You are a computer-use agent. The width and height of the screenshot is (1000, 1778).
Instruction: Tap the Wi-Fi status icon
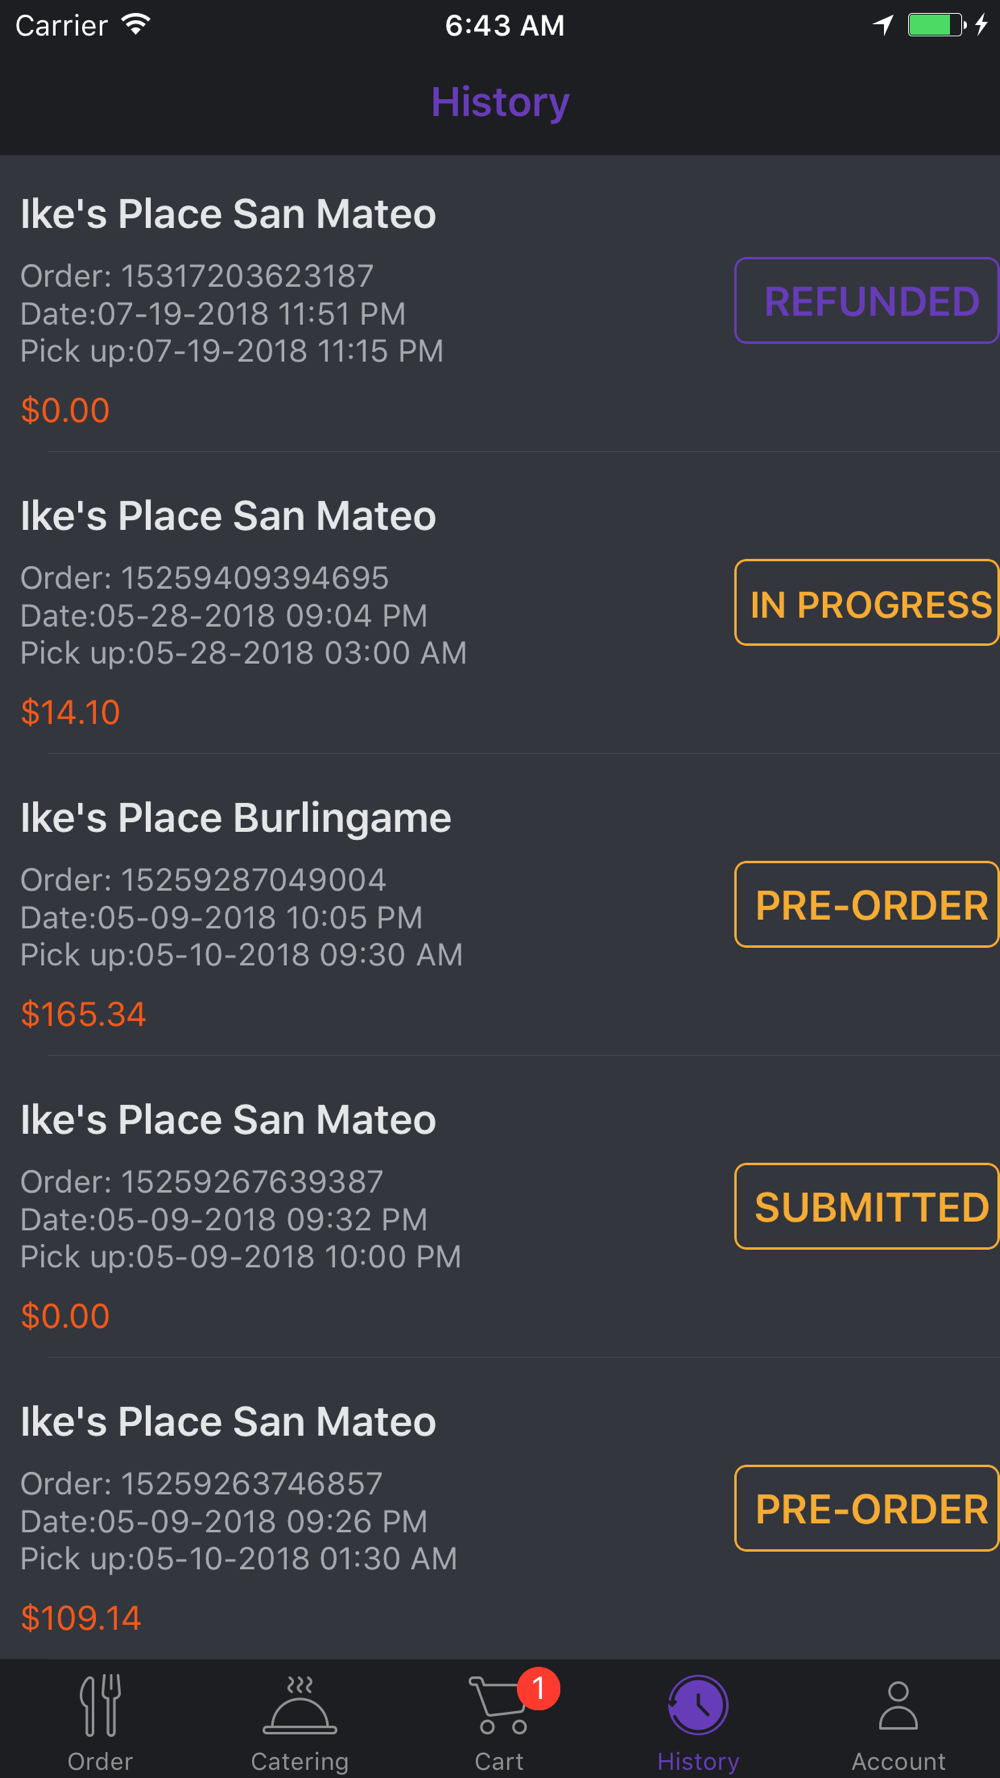pos(136,25)
